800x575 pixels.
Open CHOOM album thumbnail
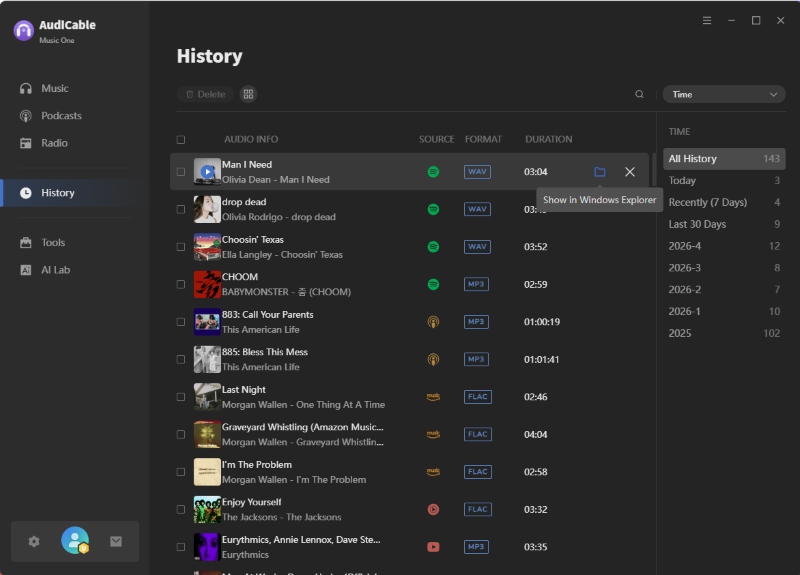[x=207, y=284]
